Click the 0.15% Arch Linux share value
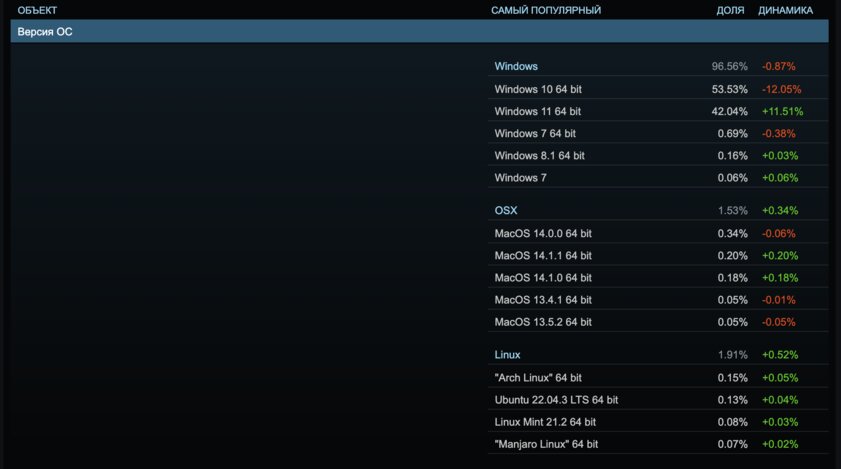This screenshot has width=841, height=469. click(x=733, y=378)
